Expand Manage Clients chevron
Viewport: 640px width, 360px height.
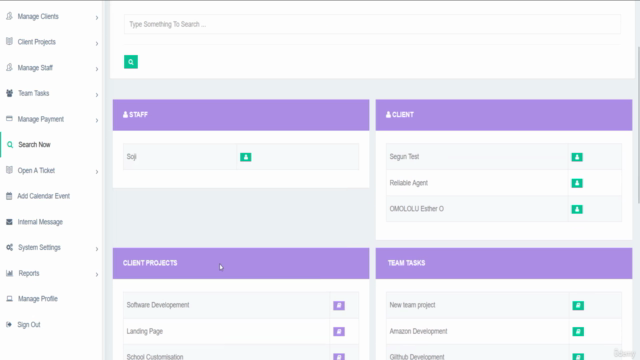point(97,18)
